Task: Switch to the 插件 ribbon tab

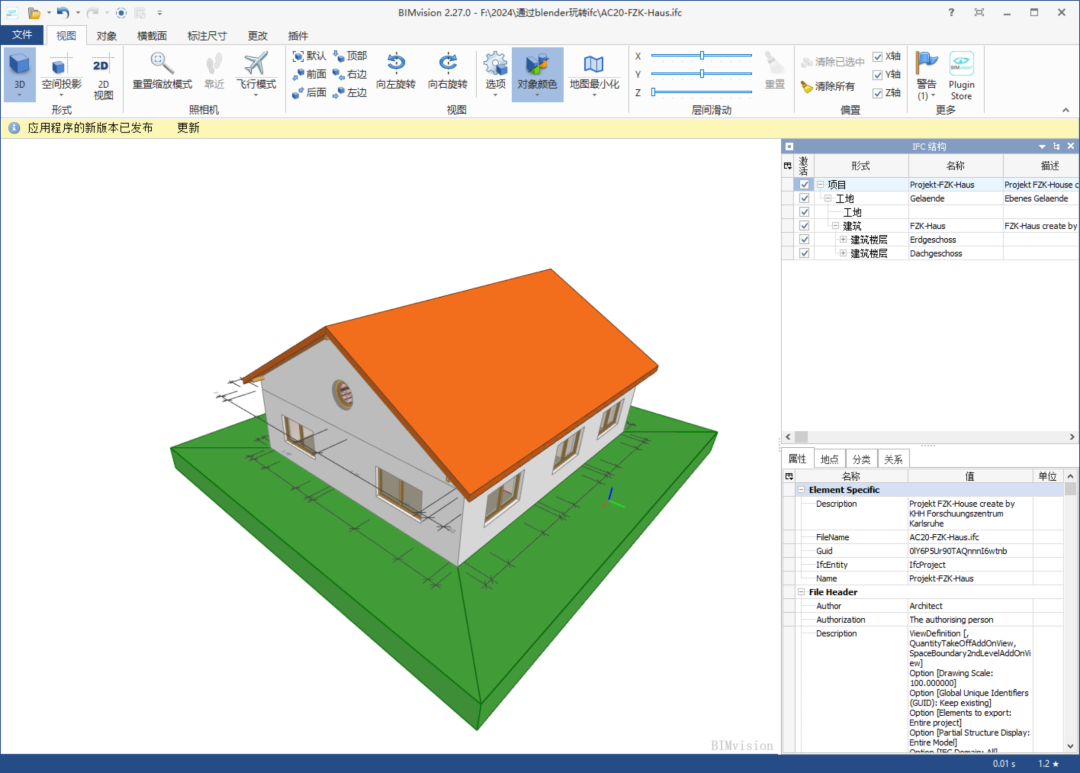Action: (x=298, y=36)
